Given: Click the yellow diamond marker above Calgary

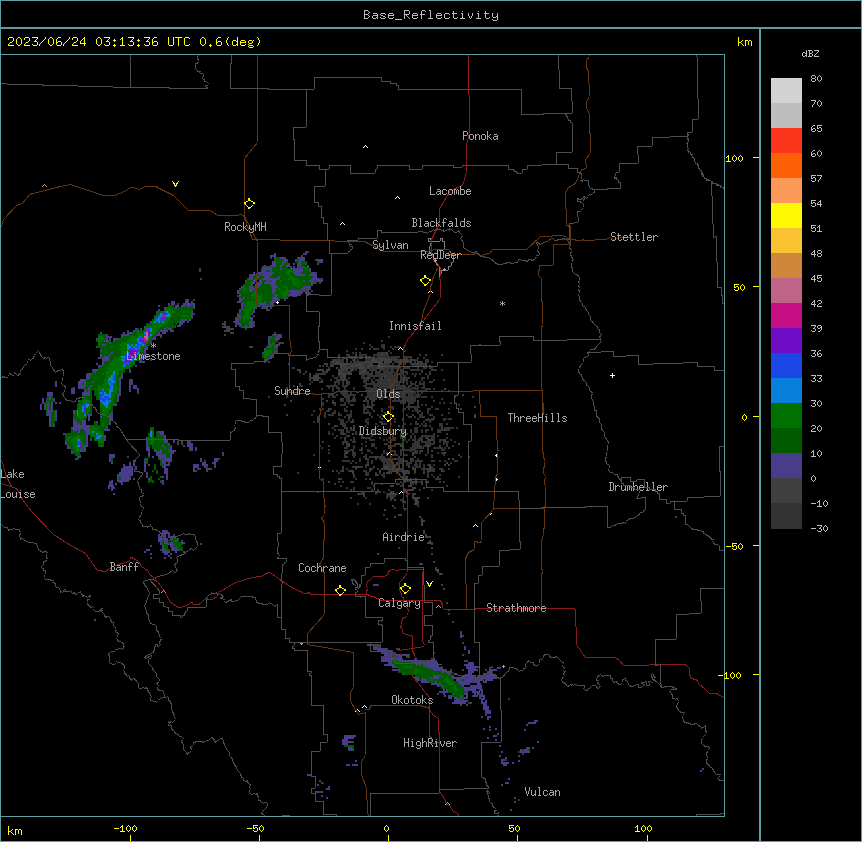Looking at the screenshot, I should (x=405, y=589).
